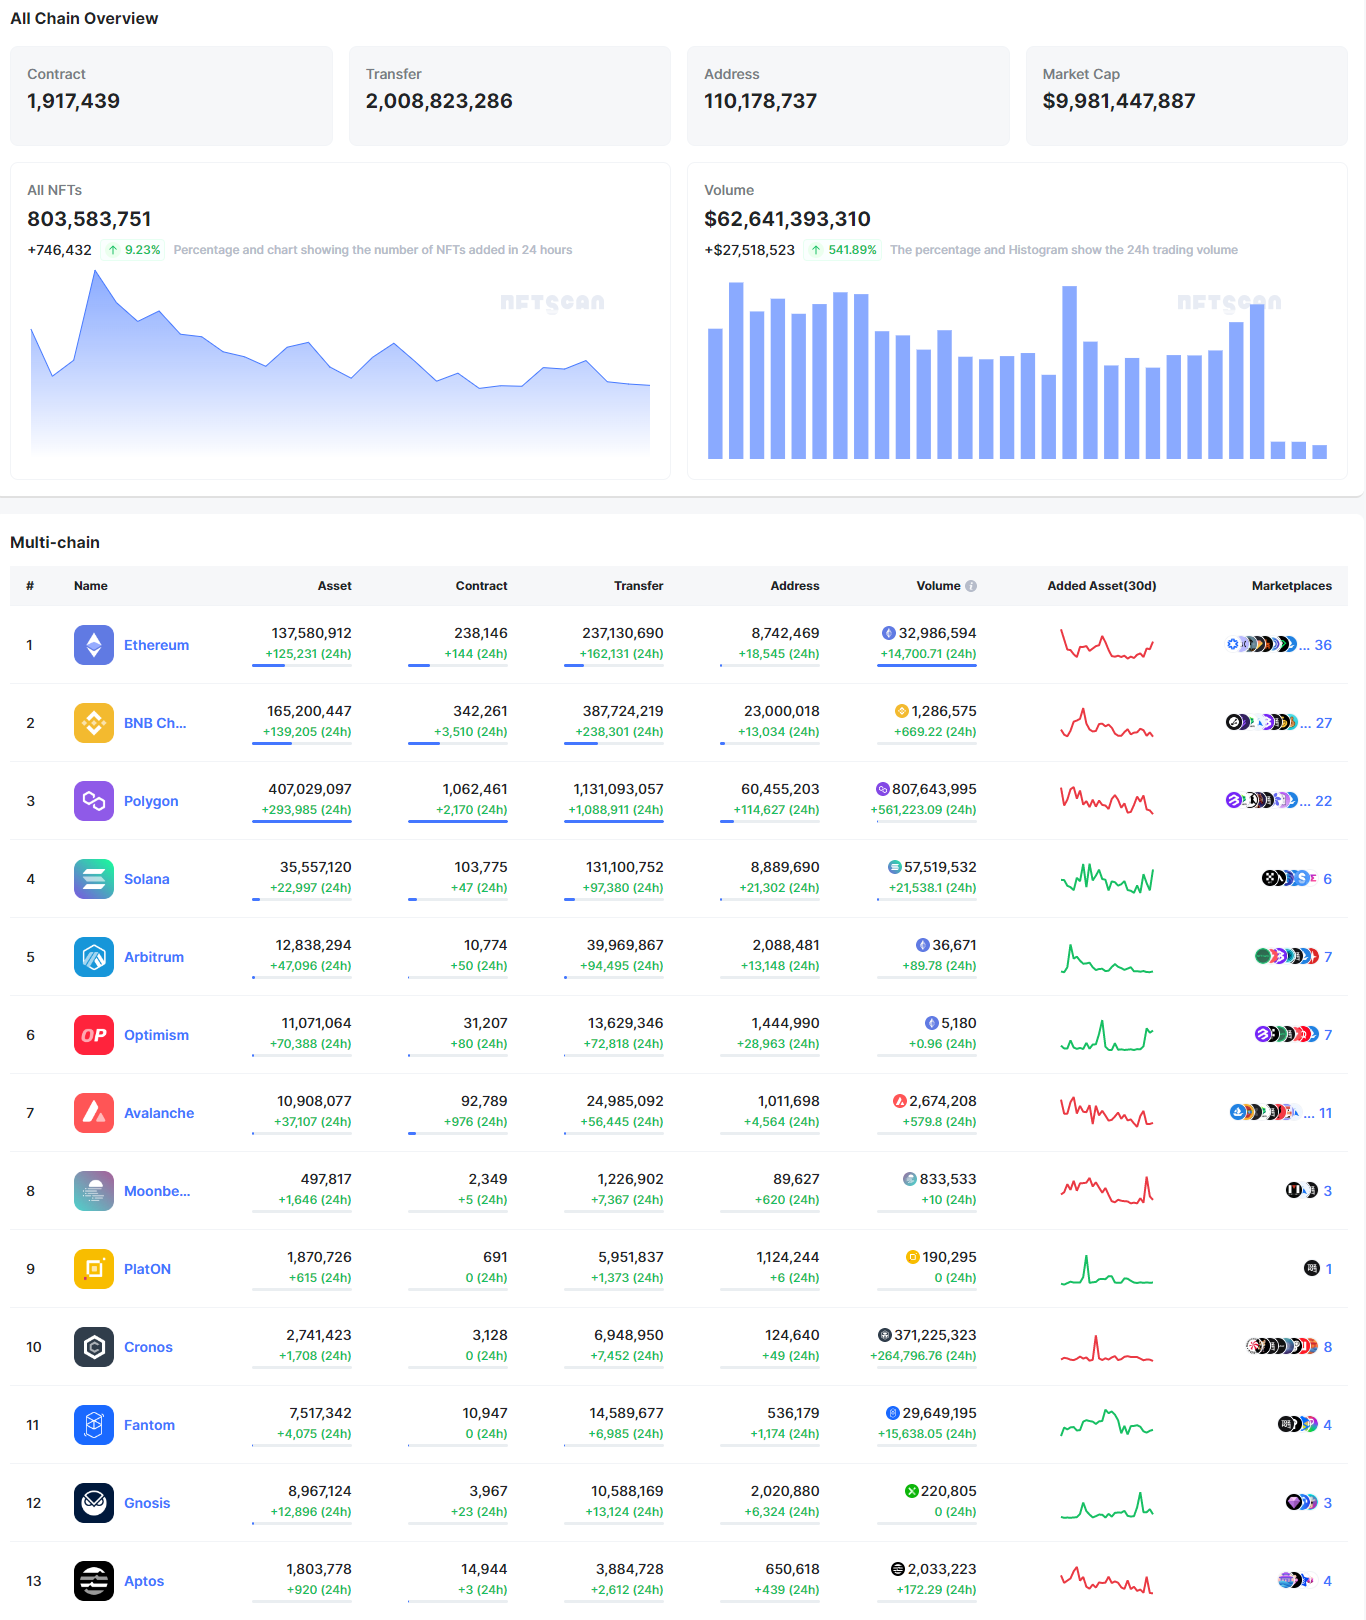Click the Cronos chain logo icon

coord(94,1347)
